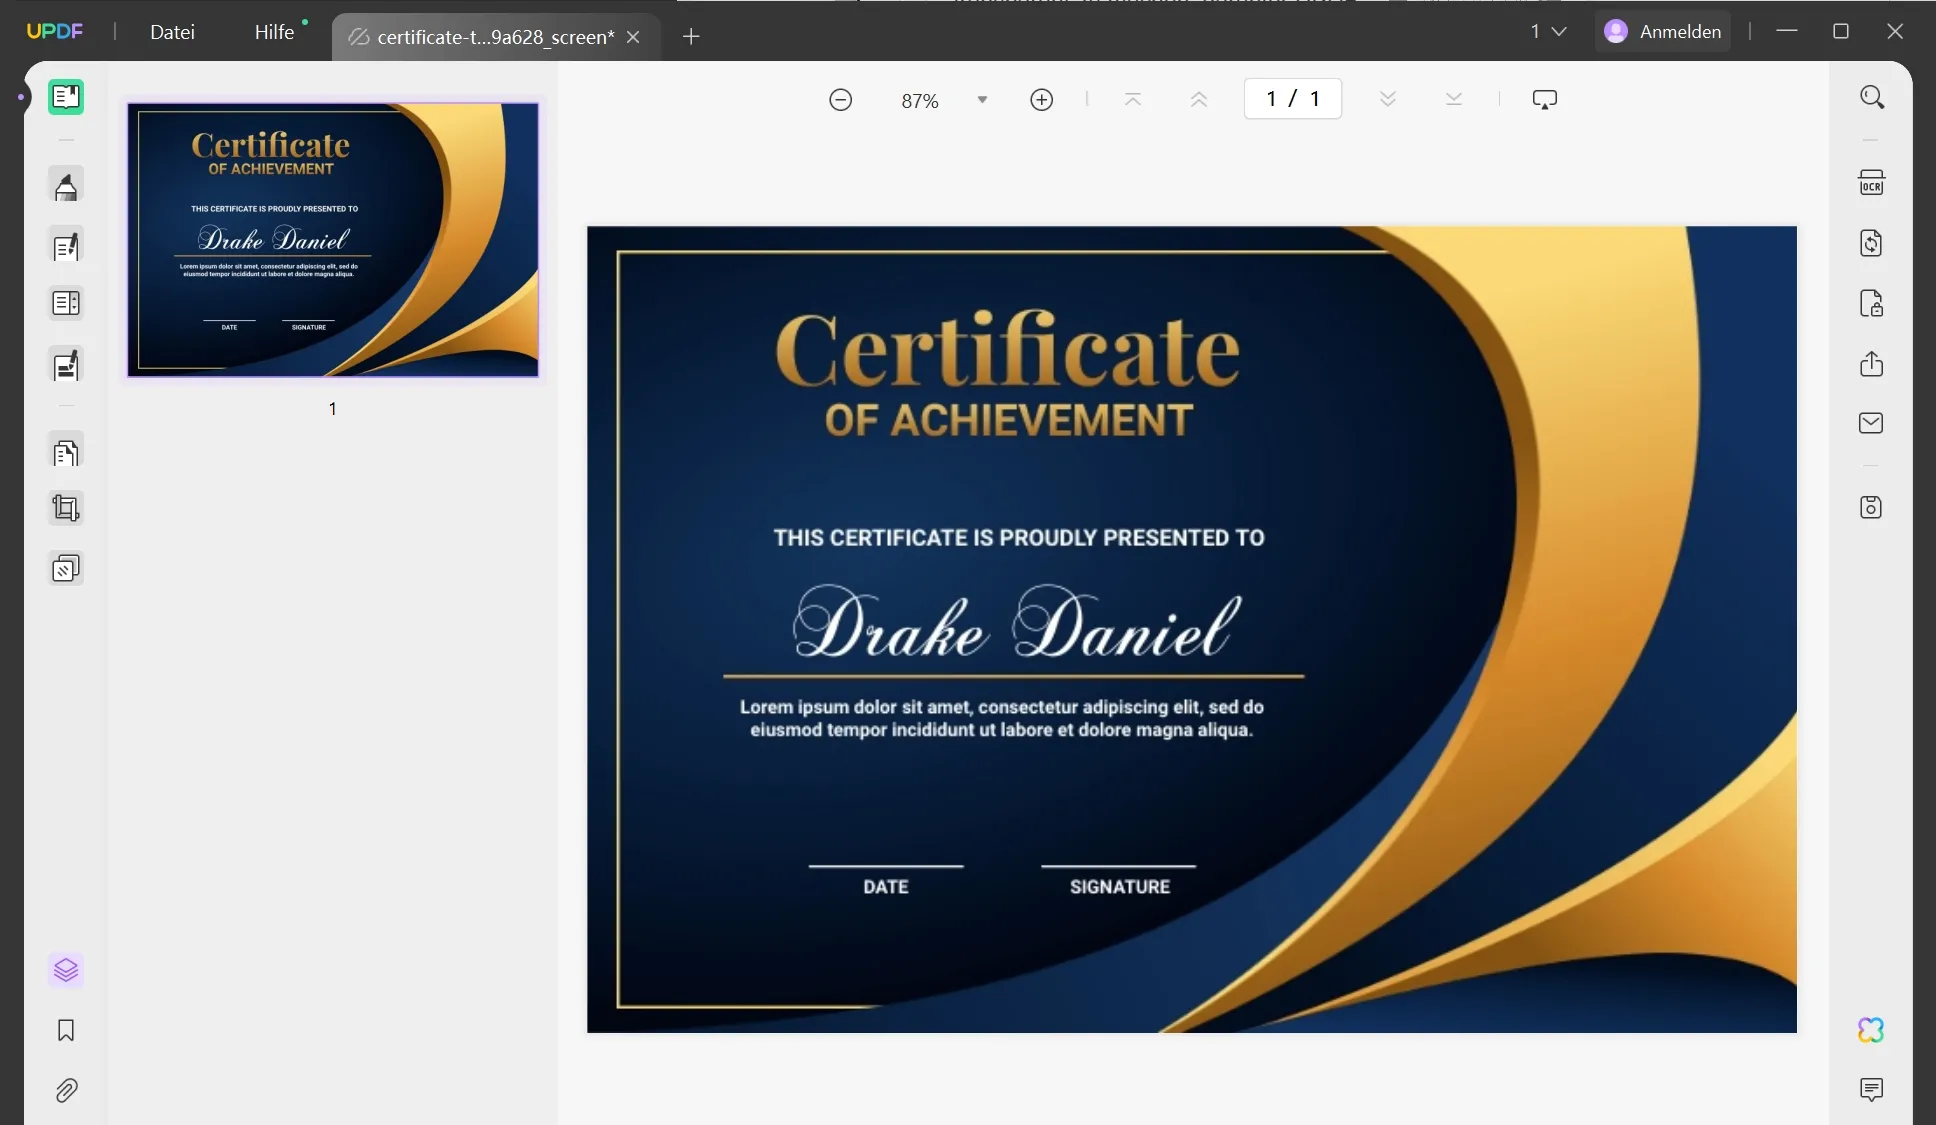Send file by email icon
The width and height of the screenshot is (1936, 1125).
coord(1871,423)
